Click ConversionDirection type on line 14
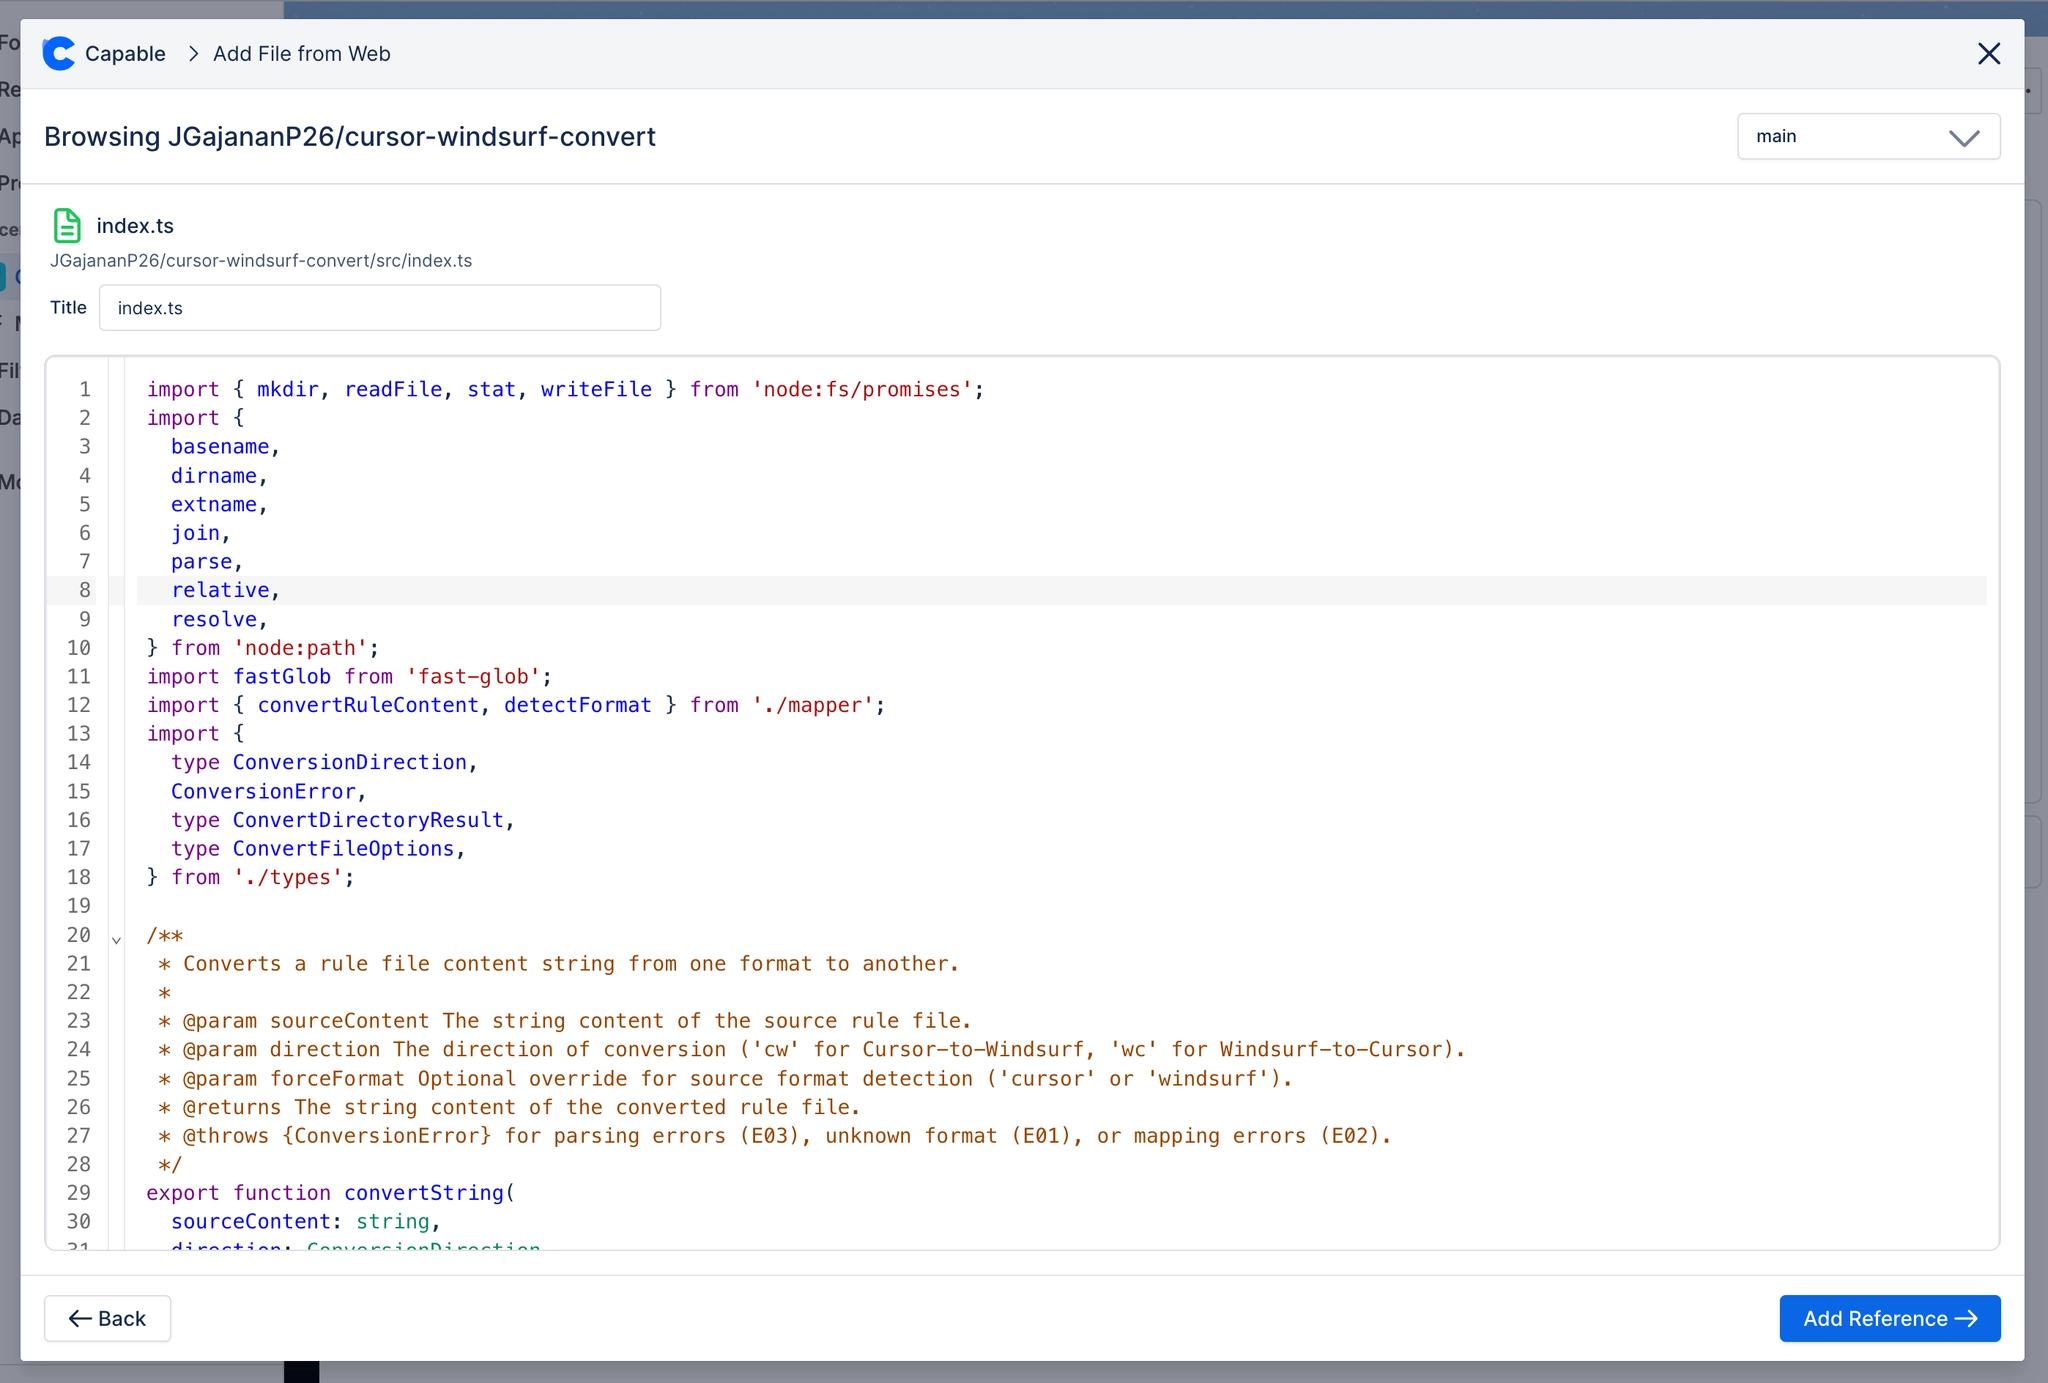 click(350, 763)
